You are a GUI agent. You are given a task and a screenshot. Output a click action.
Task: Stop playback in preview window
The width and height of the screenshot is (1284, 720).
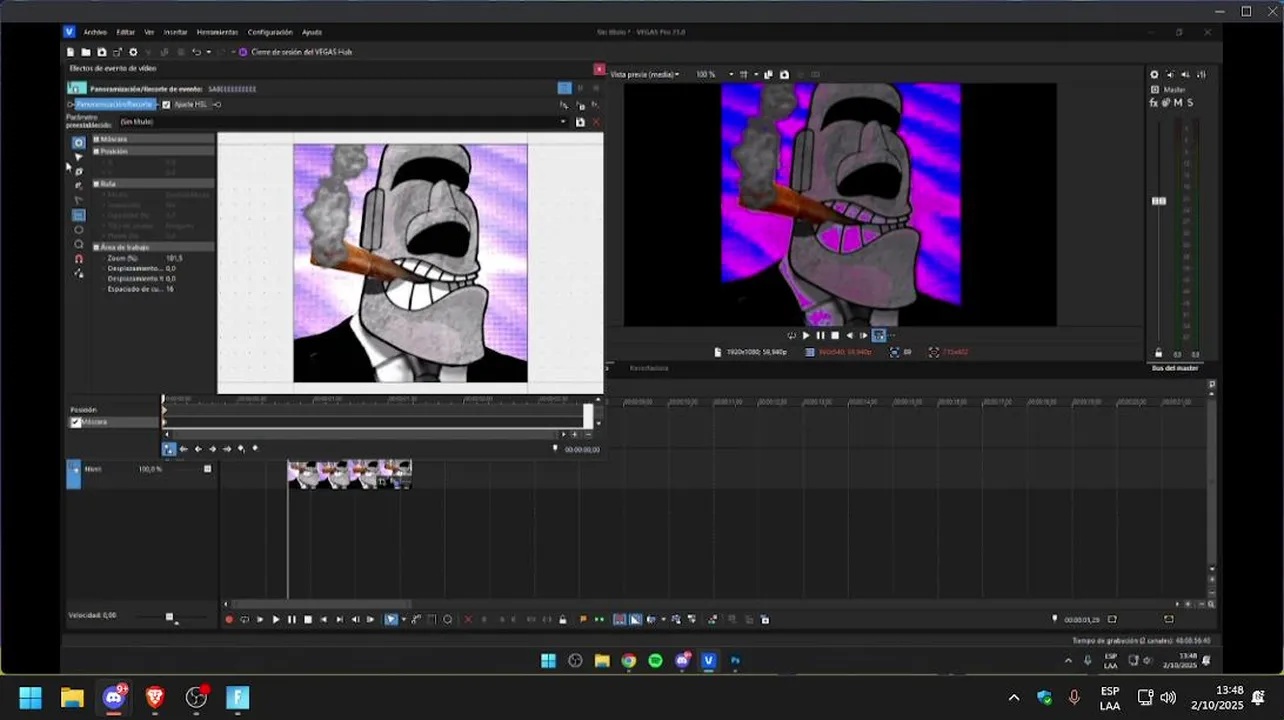point(835,336)
